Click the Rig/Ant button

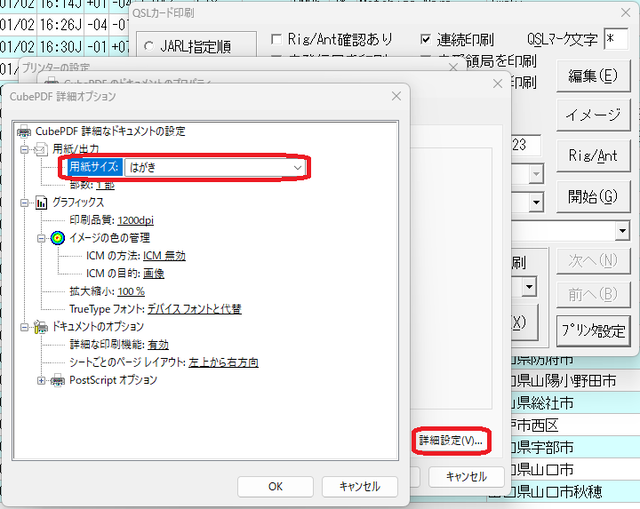click(x=593, y=156)
